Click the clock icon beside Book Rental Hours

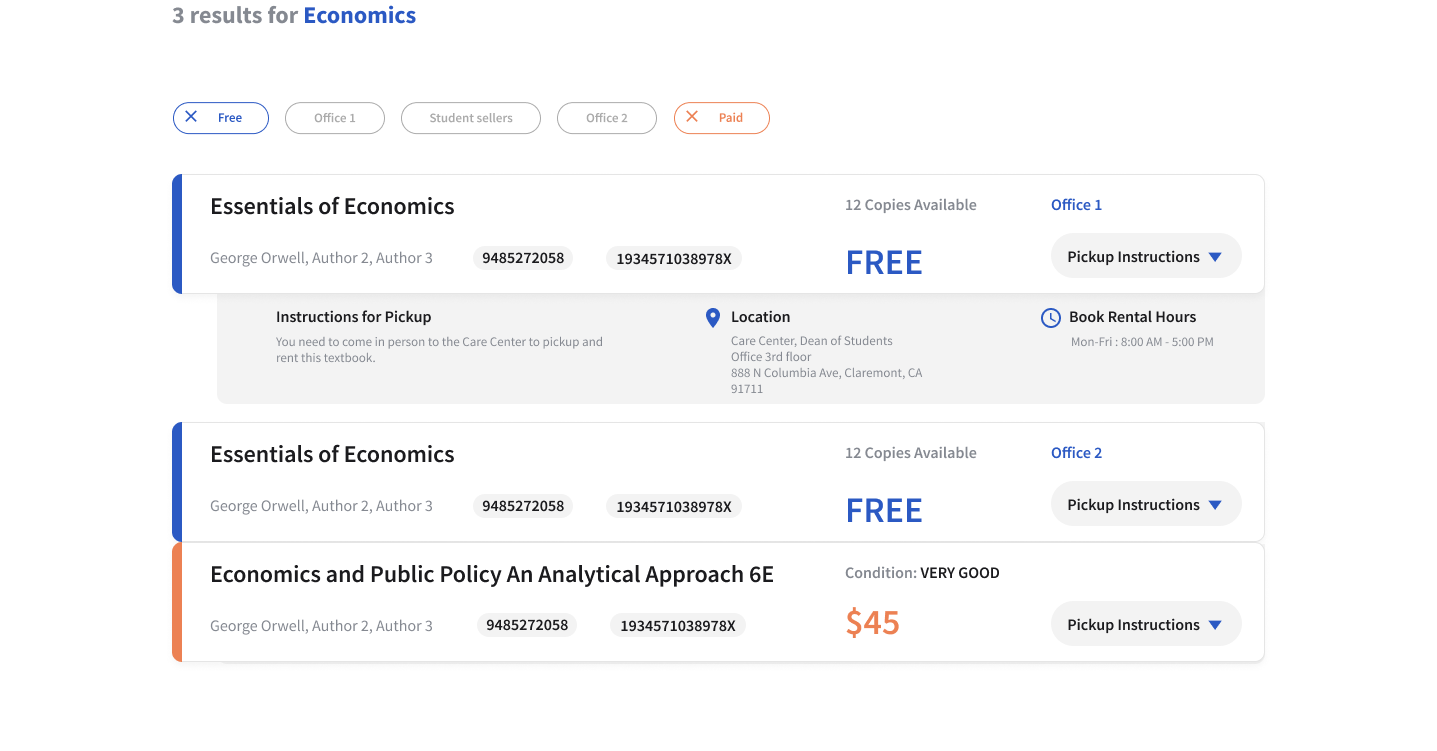[x=1051, y=318]
